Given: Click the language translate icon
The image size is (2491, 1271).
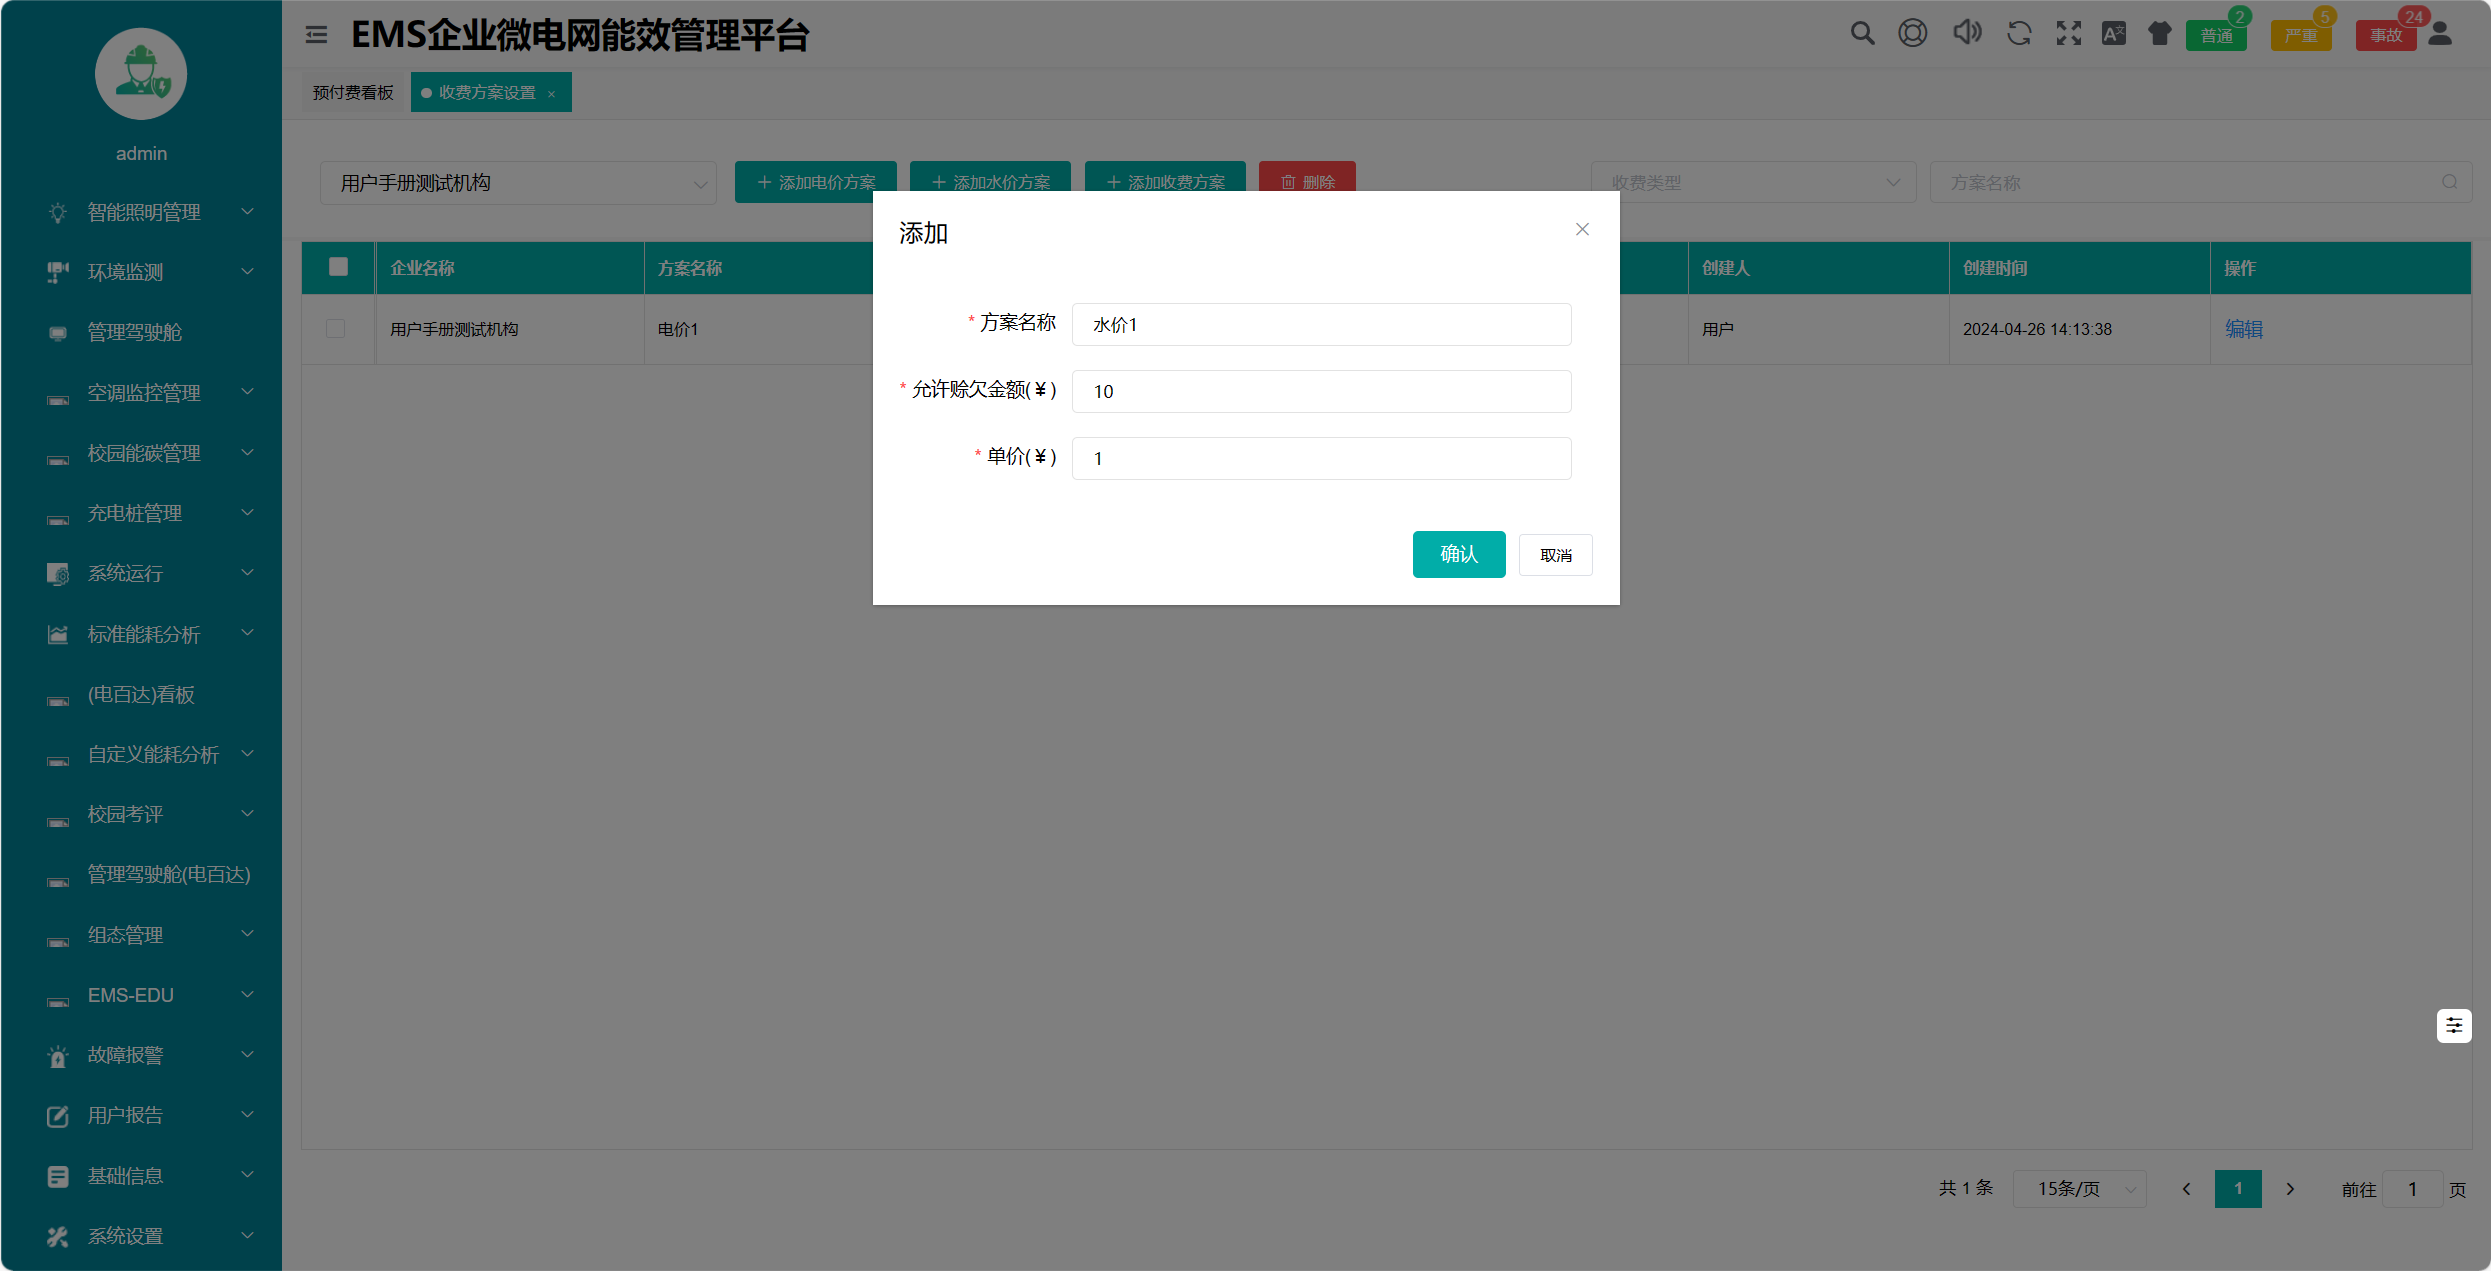Looking at the screenshot, I should click(2113, 34).
